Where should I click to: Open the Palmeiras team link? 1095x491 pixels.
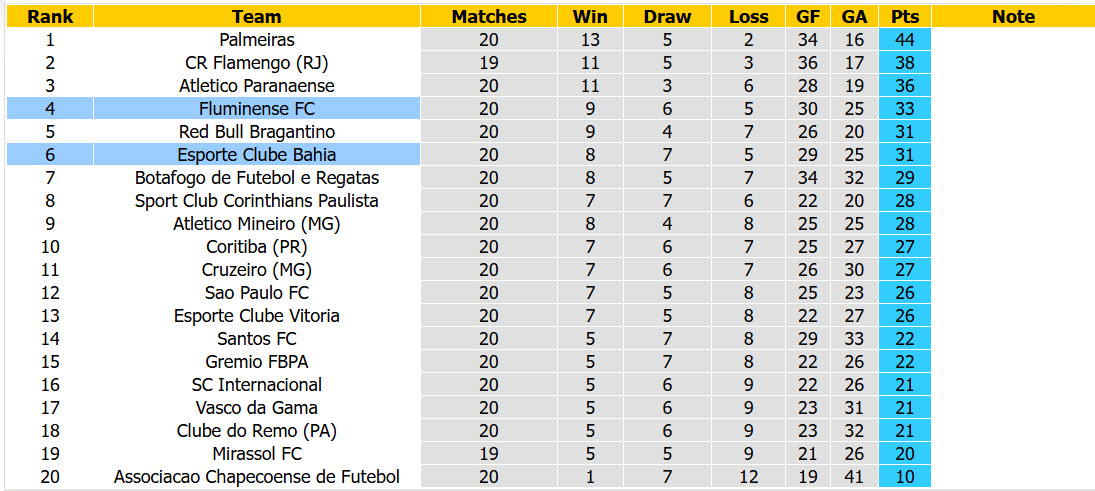257,40
